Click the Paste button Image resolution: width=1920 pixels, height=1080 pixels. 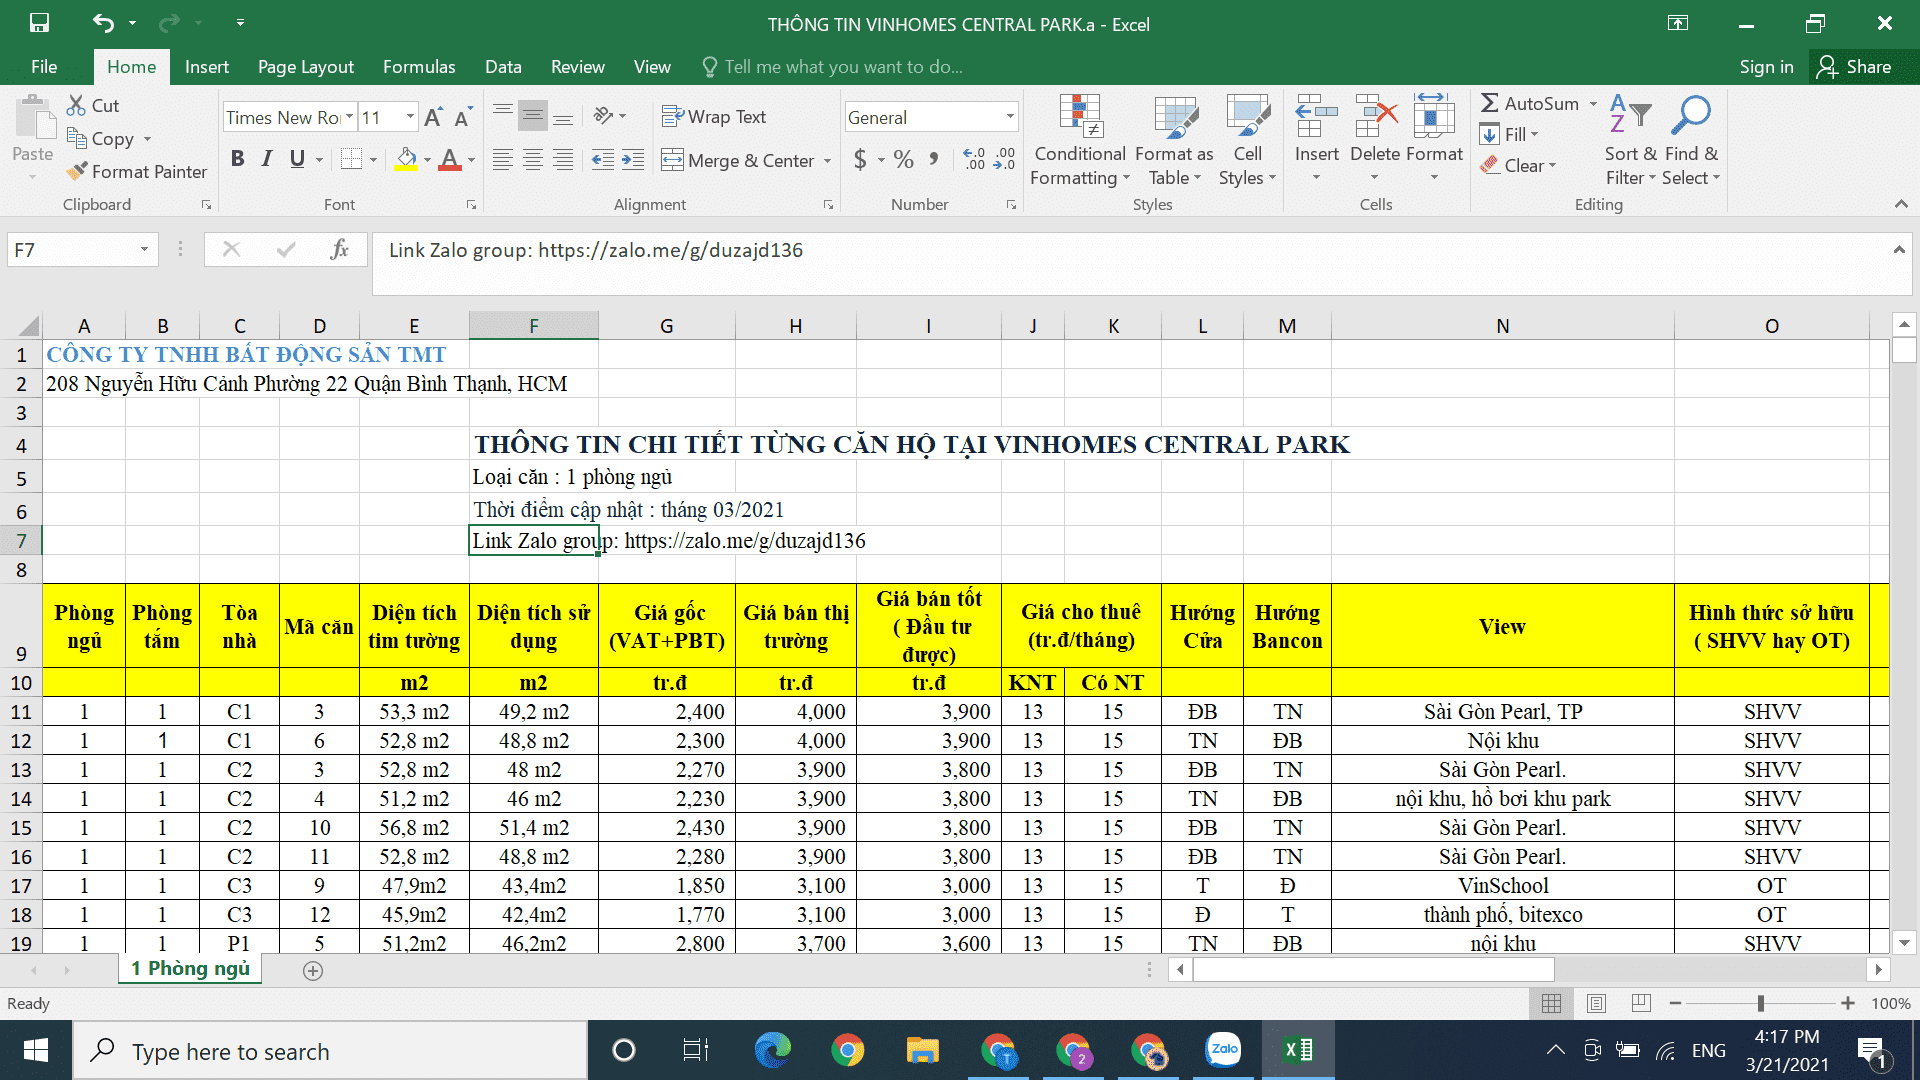coord(33,138)
